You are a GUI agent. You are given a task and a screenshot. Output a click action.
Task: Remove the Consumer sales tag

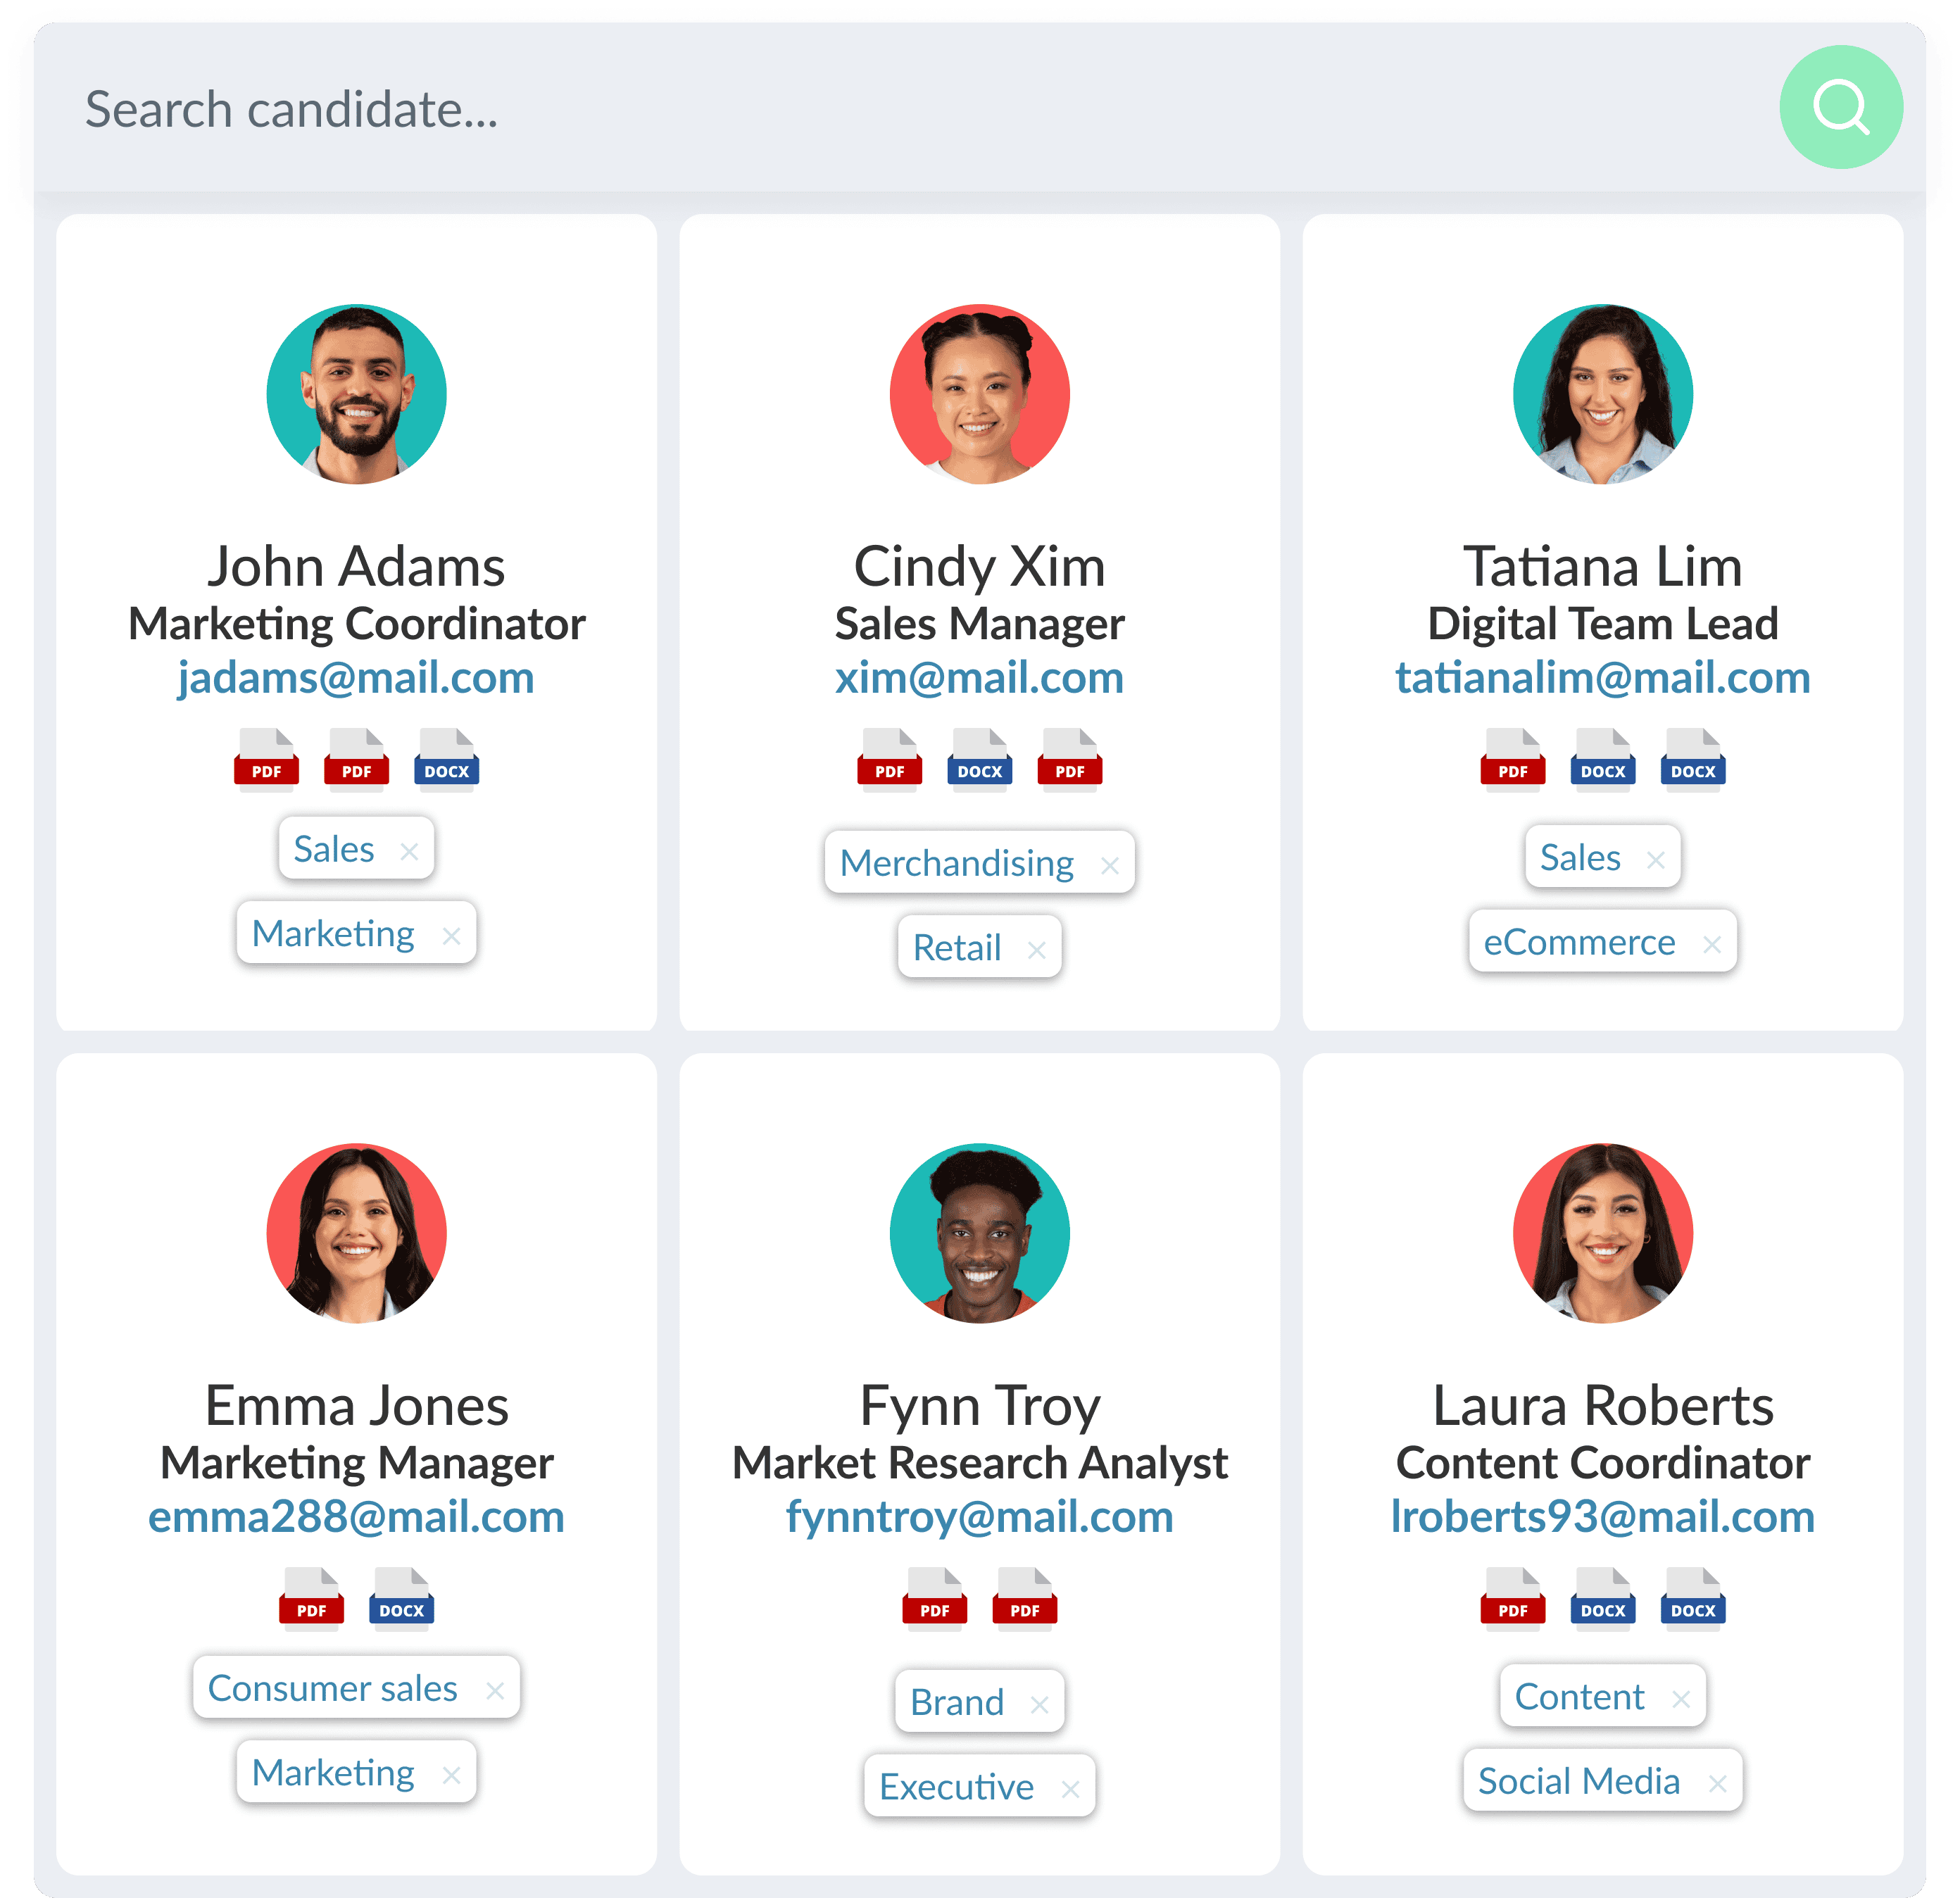point(494,1690)
